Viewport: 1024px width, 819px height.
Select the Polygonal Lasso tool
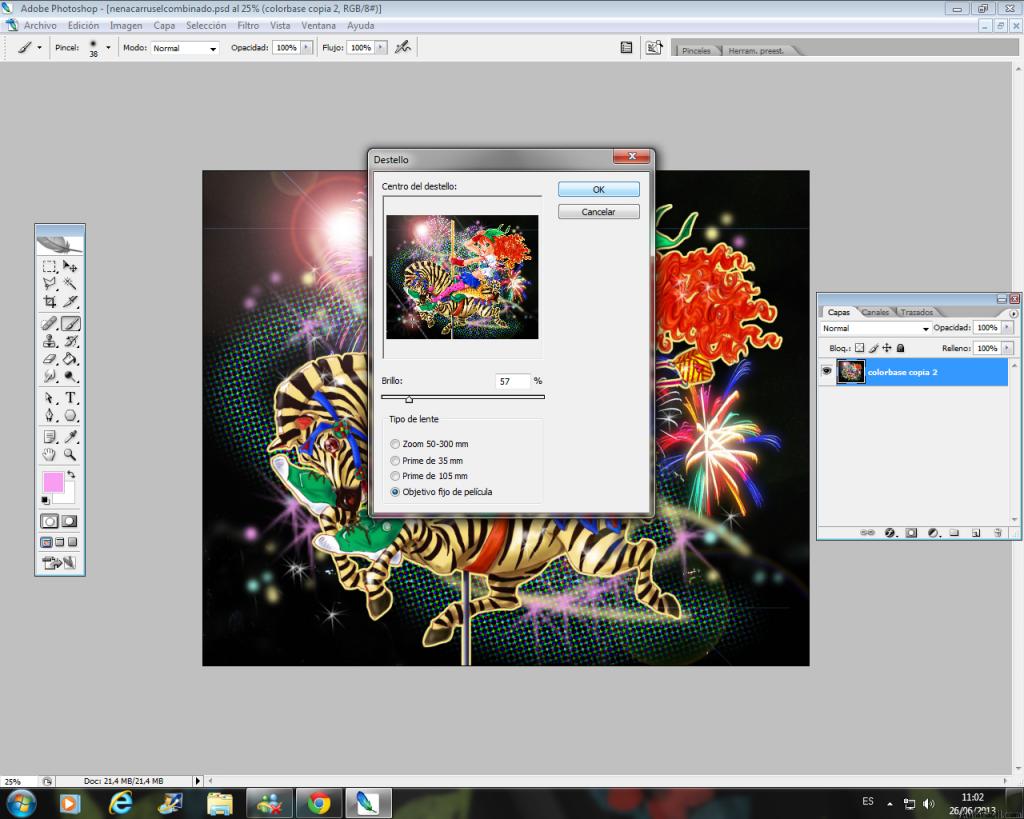click(x=50, y=283)
